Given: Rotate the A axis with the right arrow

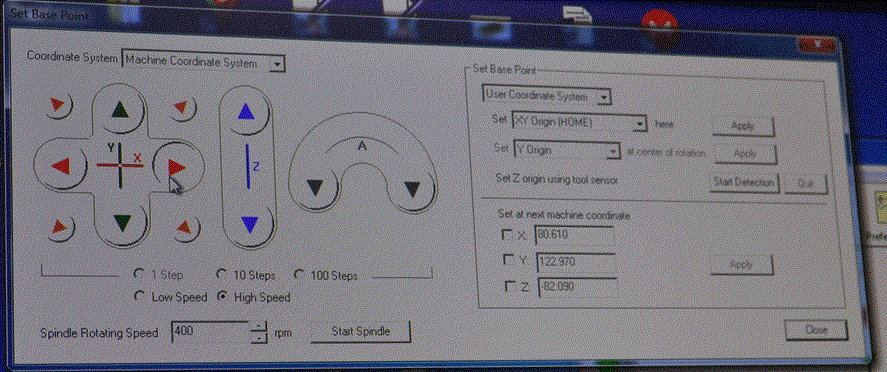Looking at the screenshot, I should pyautogui.click(x=412, y=189).
